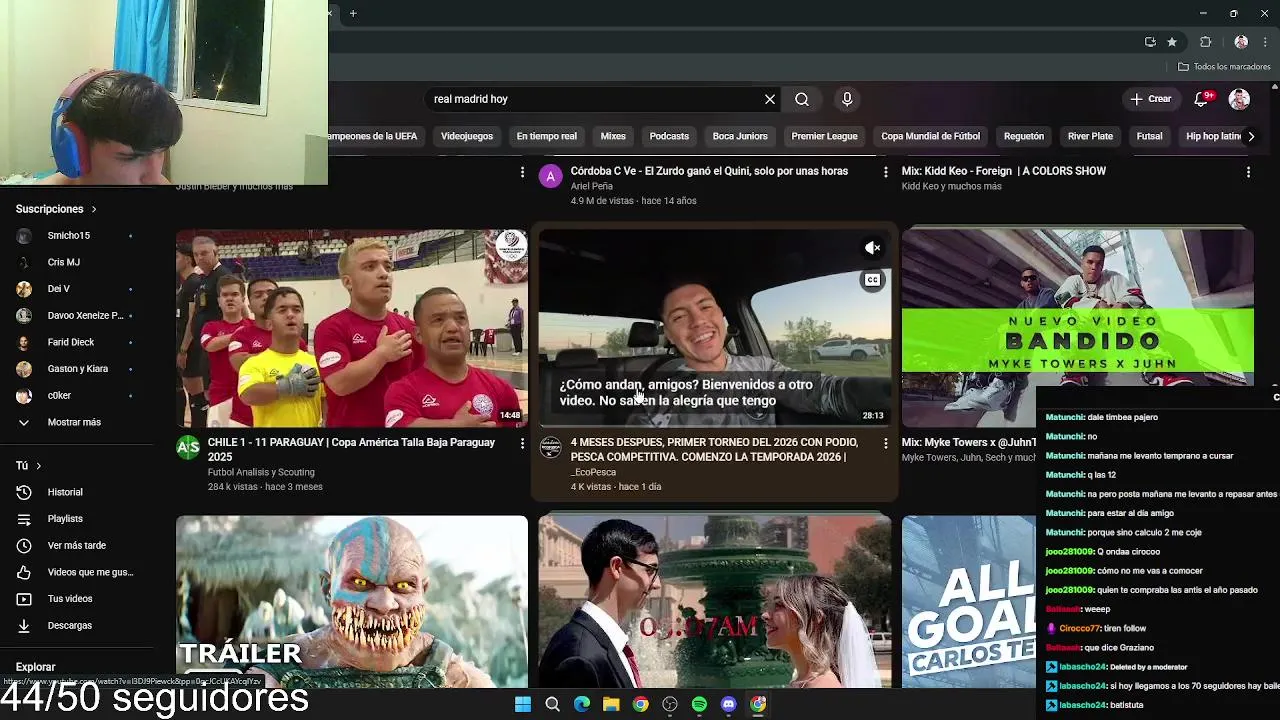Open the Chrome three-dot menu

tap(1265, 42)
